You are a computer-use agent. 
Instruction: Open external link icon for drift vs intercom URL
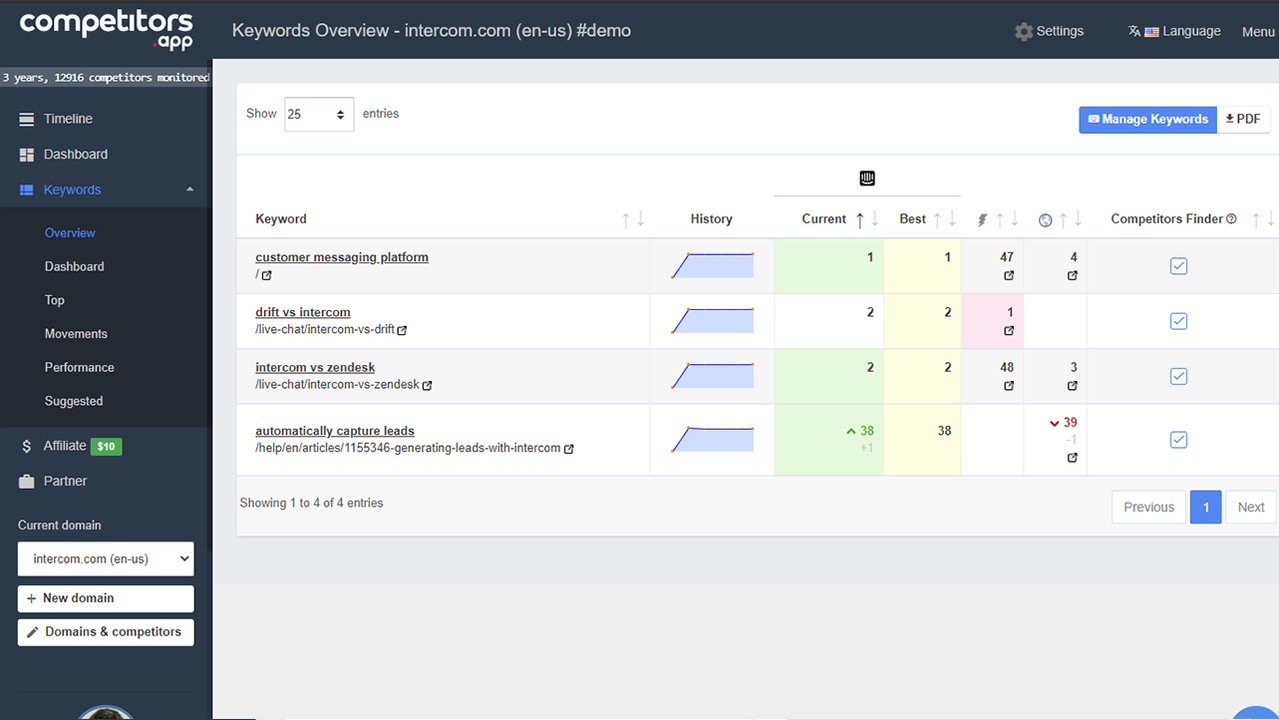pos(402,330)
